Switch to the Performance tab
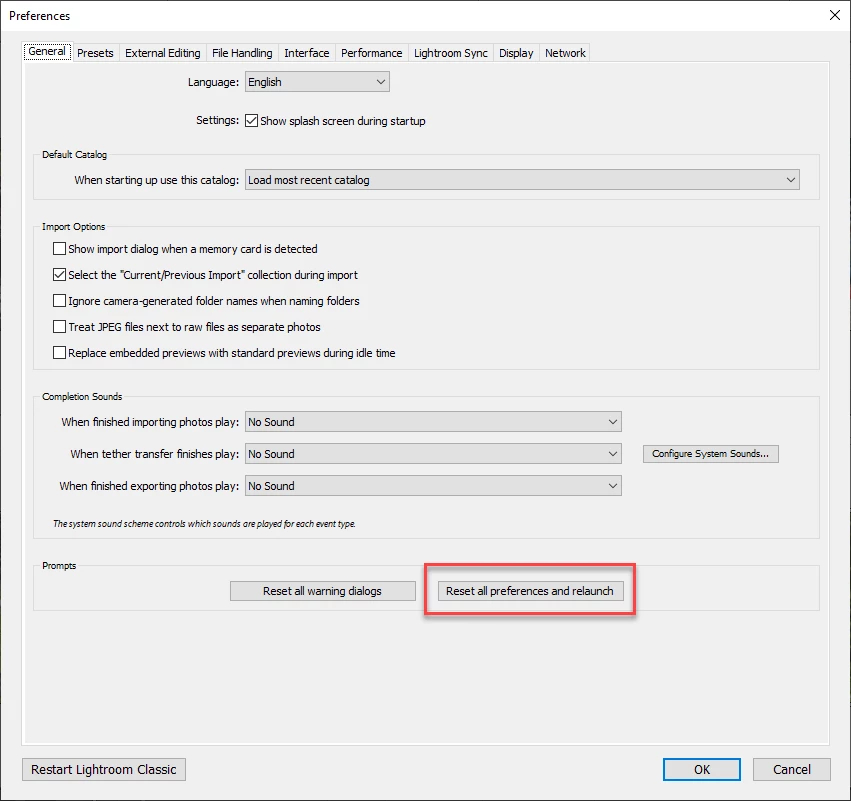 click(x=372, y=53)
